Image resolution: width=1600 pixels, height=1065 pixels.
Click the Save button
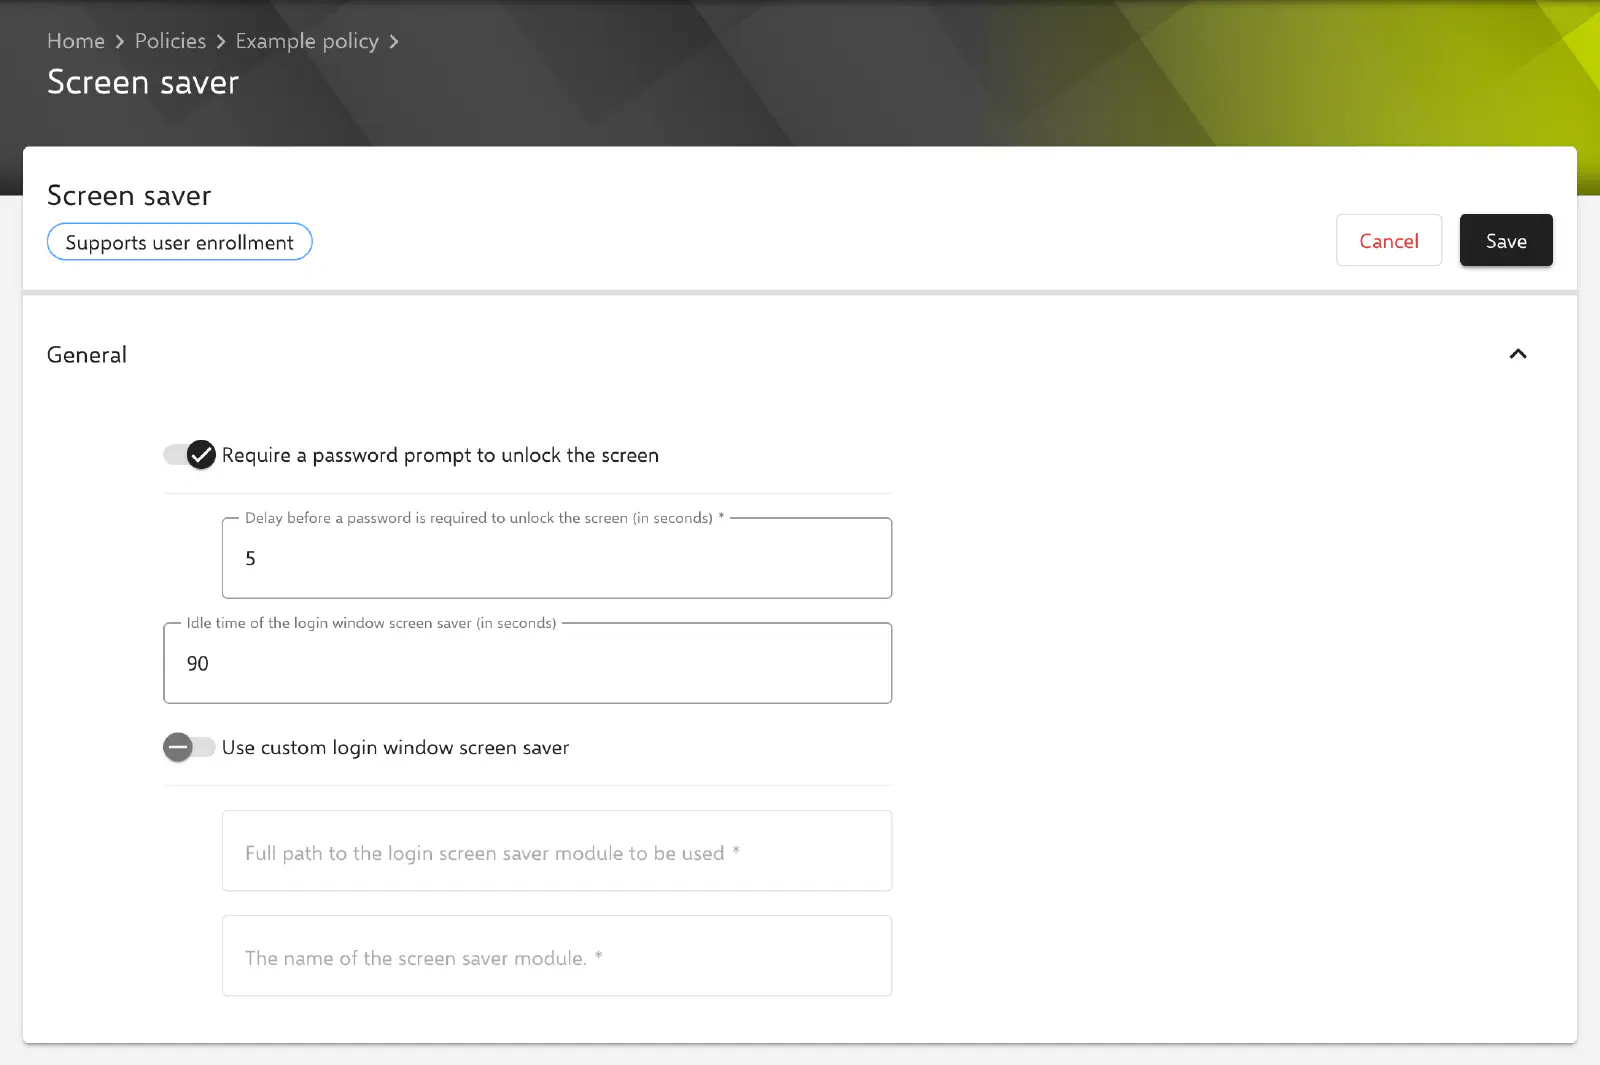1506,241
